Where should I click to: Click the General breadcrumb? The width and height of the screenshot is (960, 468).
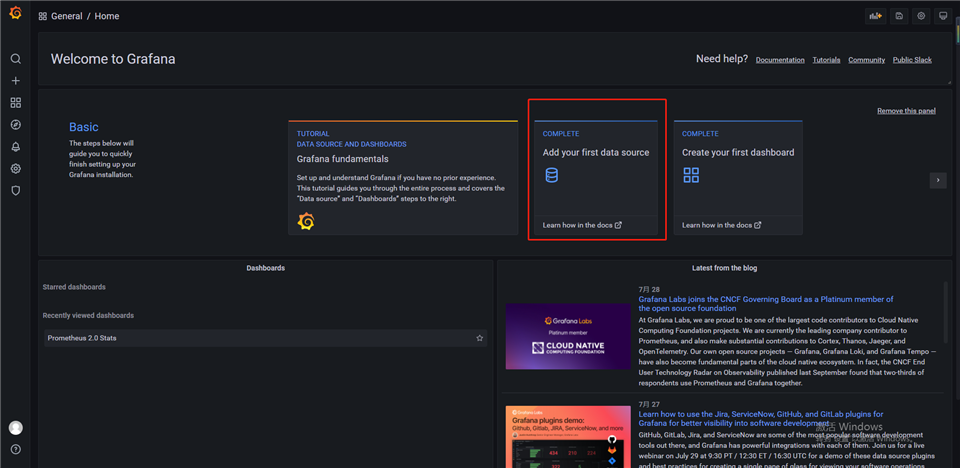pos(67,17)
